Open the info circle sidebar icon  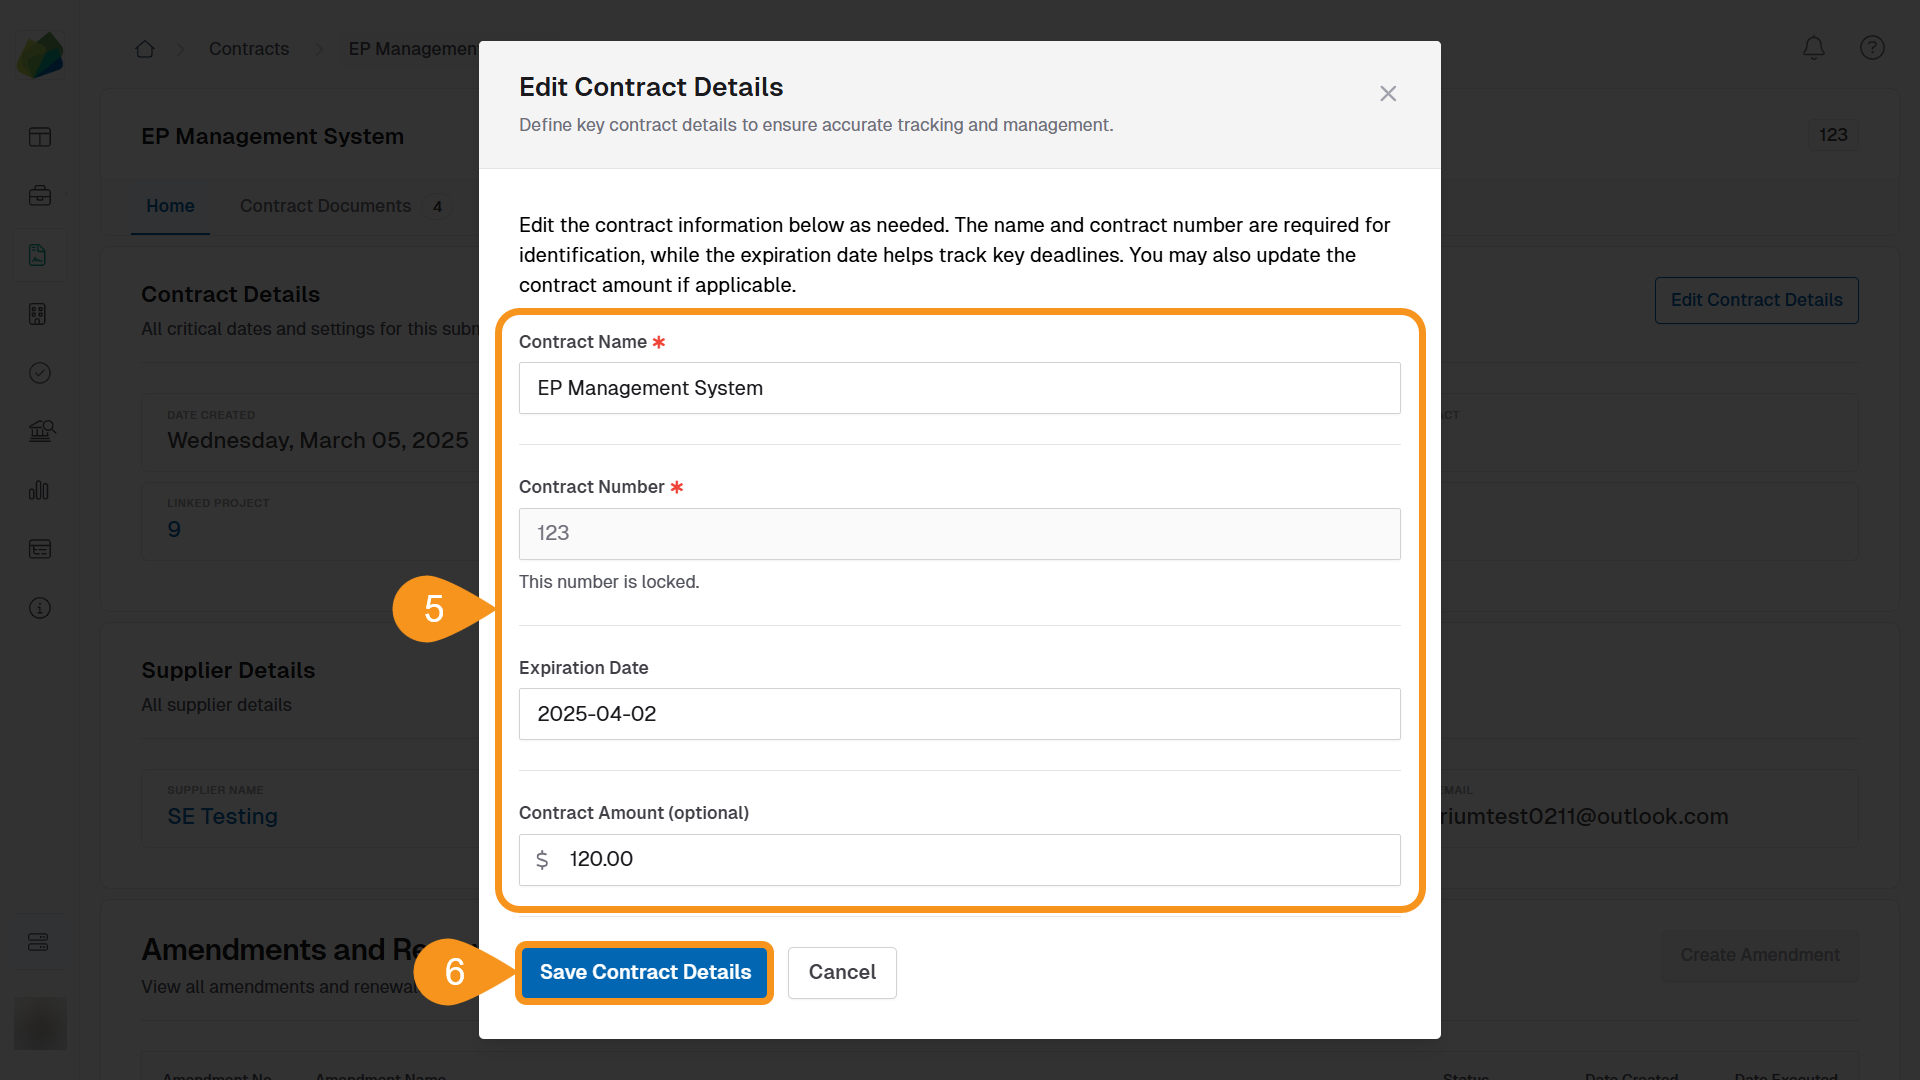(x=40, y=608)
